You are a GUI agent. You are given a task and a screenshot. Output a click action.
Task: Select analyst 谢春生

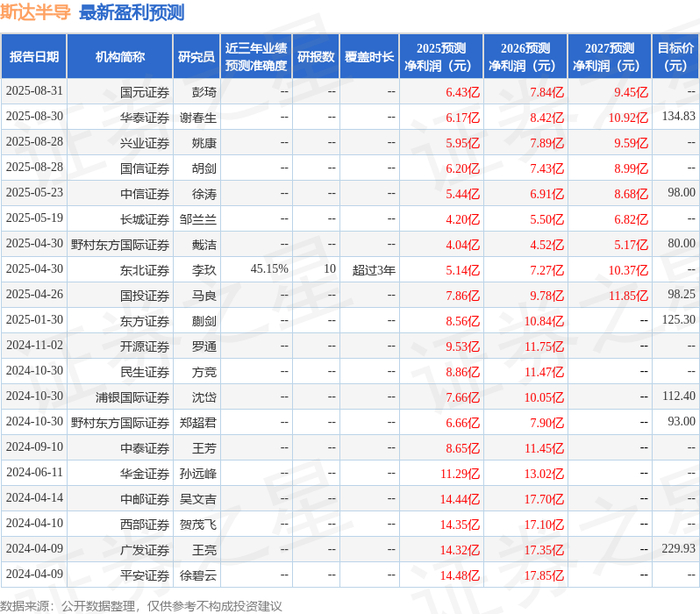(198, 118)
